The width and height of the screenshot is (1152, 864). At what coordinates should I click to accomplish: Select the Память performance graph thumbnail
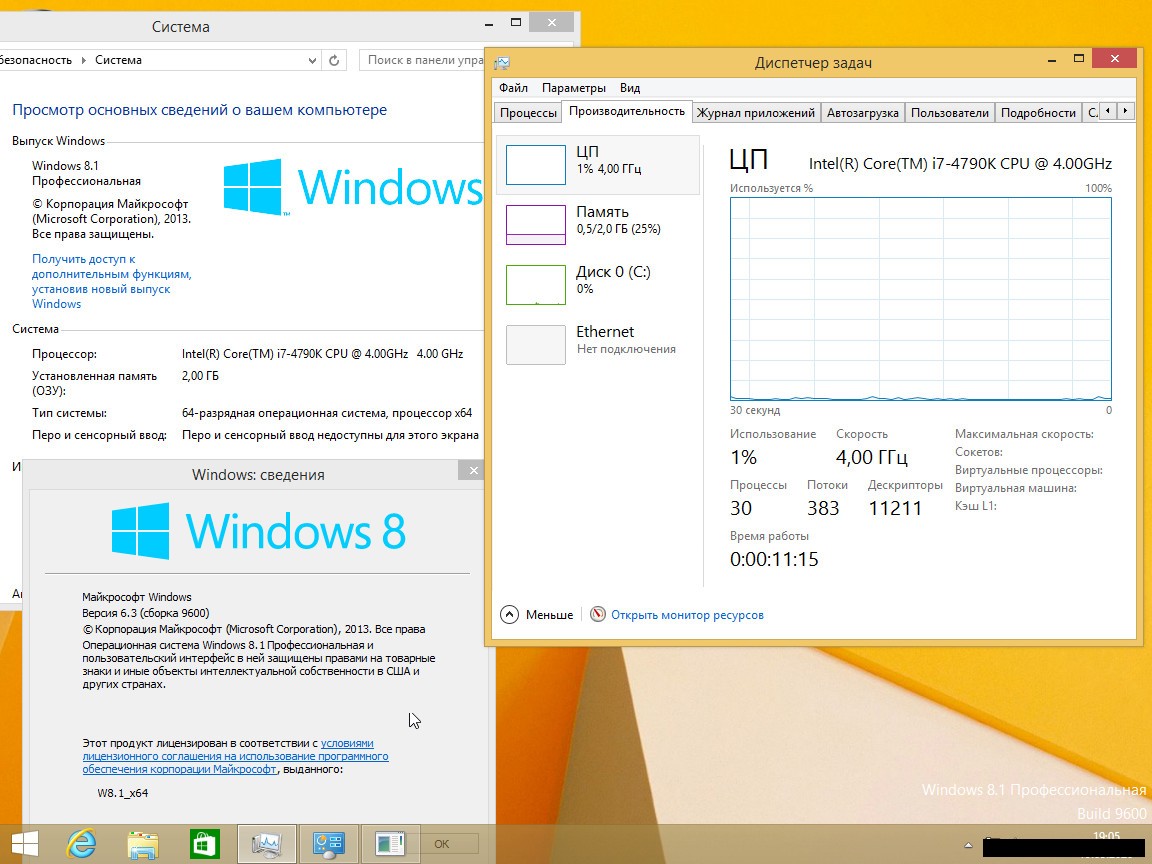pyautogui.click(x=536, y=224)
